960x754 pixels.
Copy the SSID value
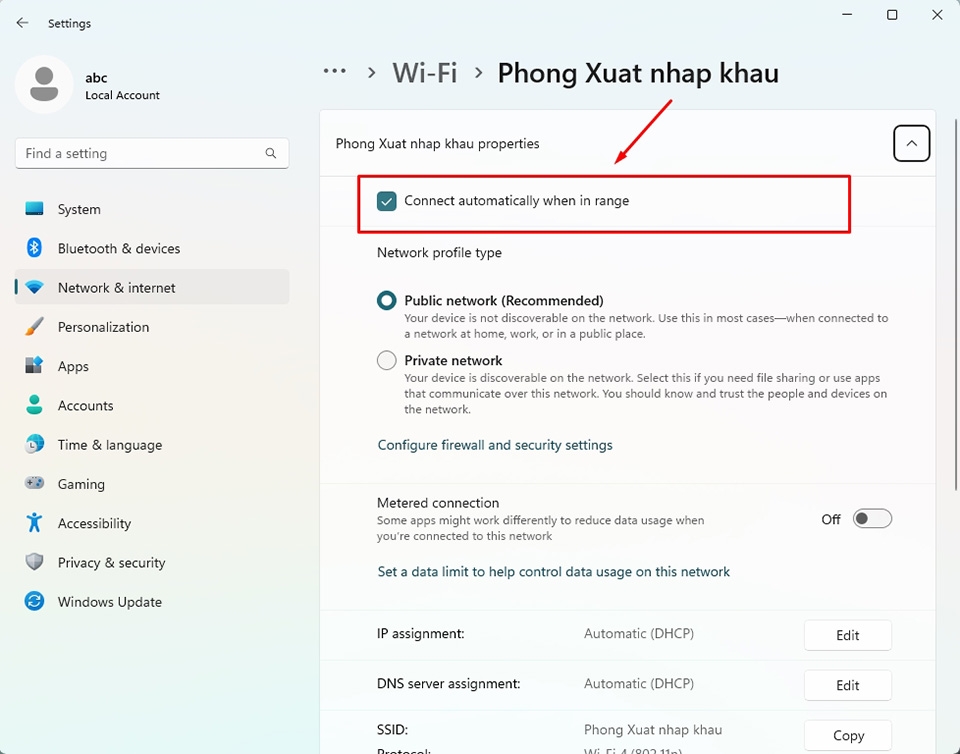(x=847, y=735)
